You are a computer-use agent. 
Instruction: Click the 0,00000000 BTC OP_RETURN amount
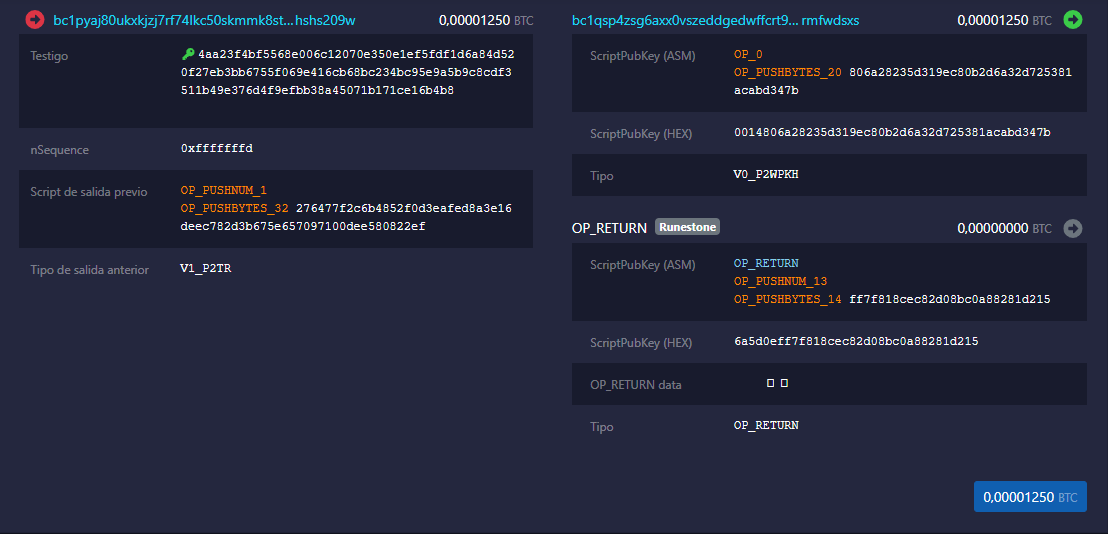[1004, 228]
